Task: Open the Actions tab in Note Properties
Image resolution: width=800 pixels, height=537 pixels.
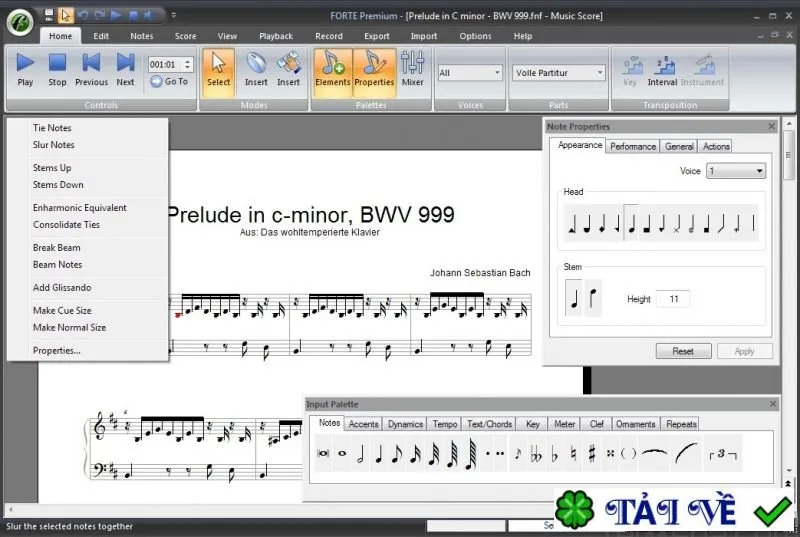Action: tap(716, 146)
